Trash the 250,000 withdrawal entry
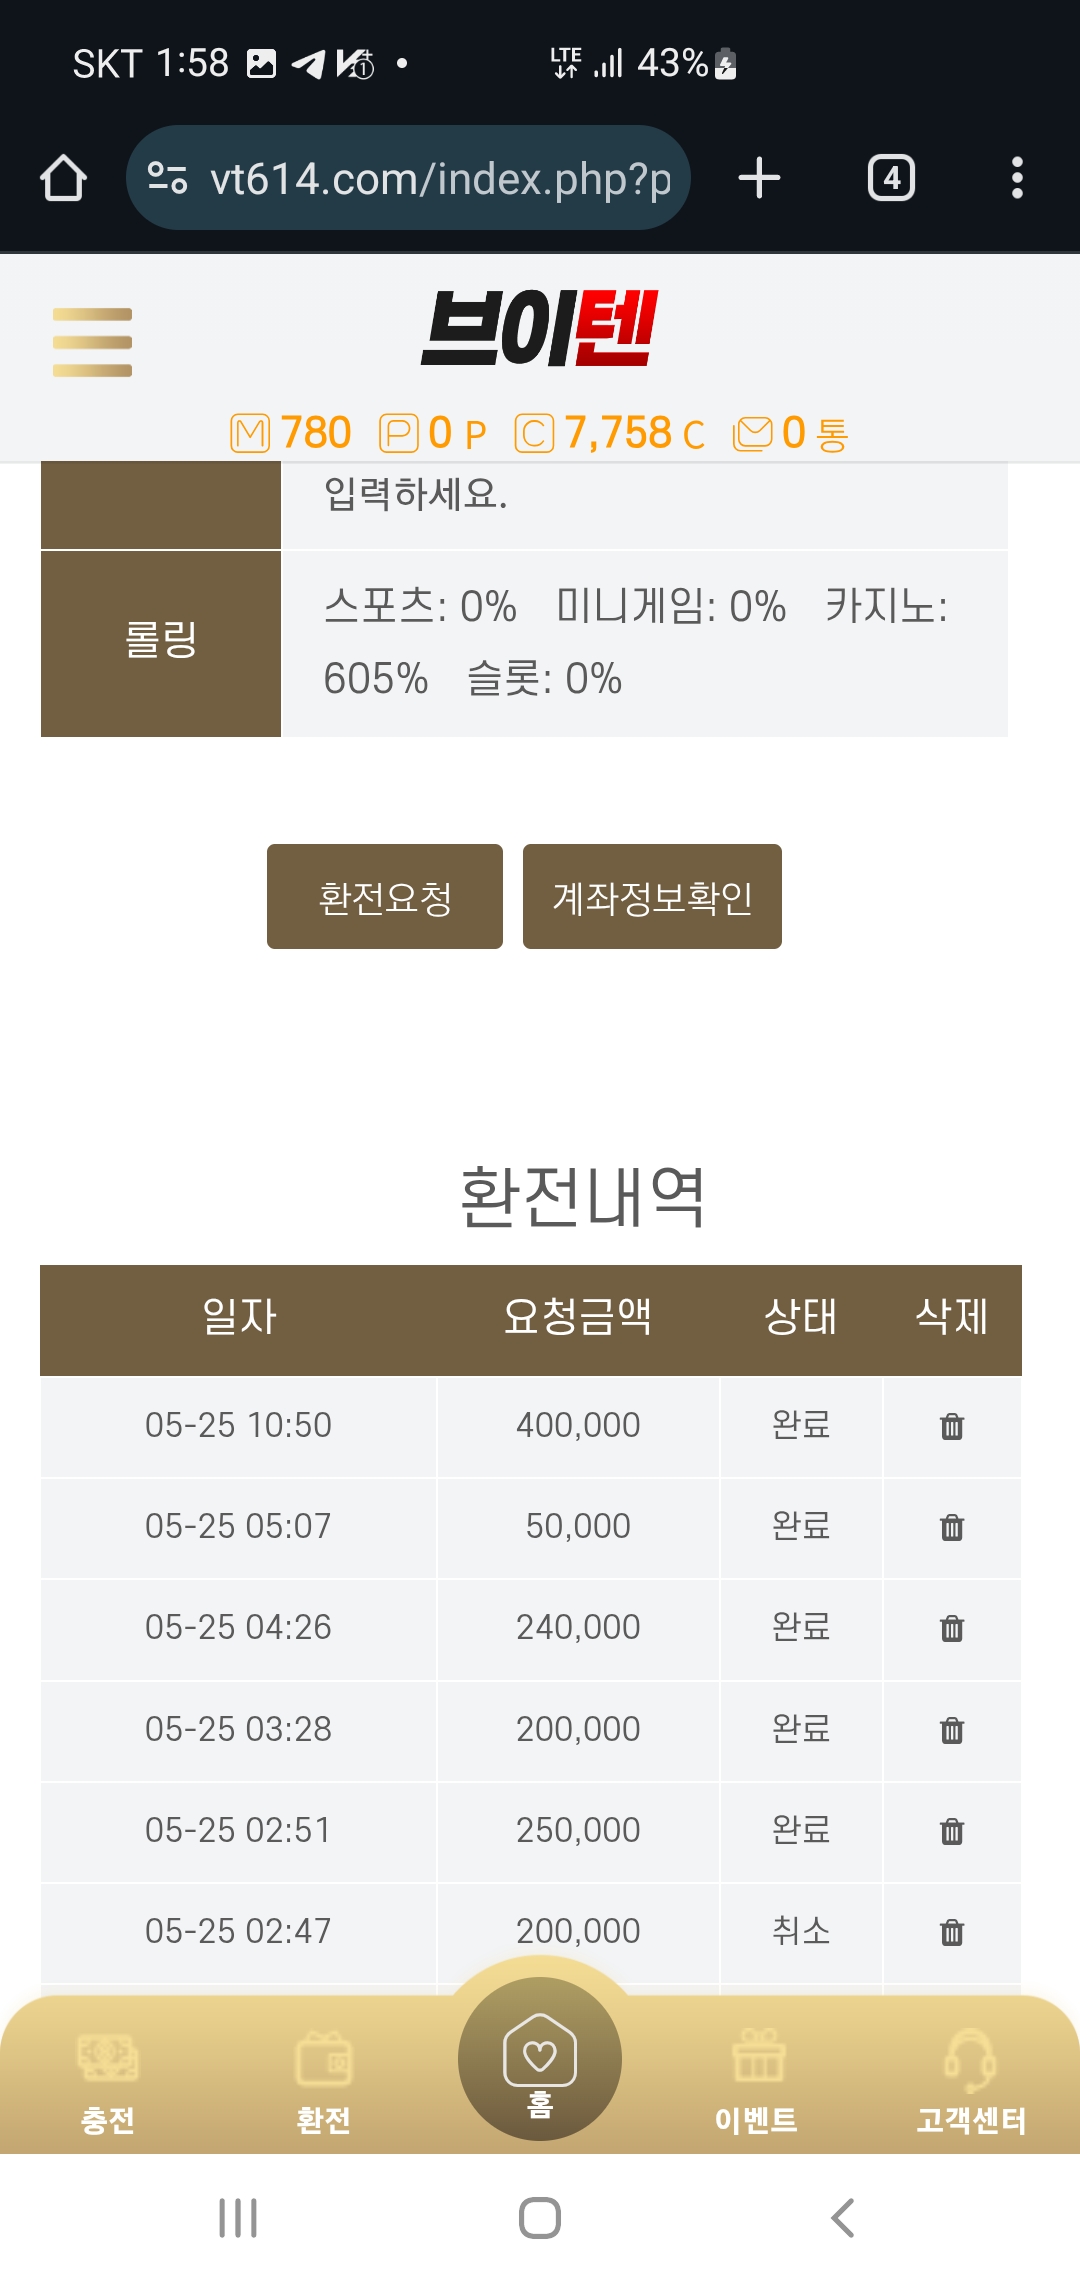 tap(952, 1831)
